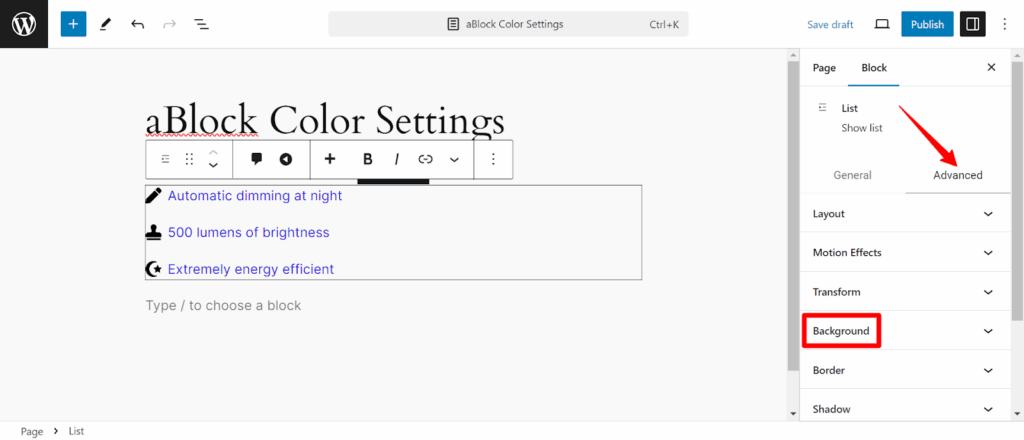Image resolution: width=1024 pixels, height=440 pixels.
Task: Click list item Extremely energy efficient
Action: click(x=251, y=268)
